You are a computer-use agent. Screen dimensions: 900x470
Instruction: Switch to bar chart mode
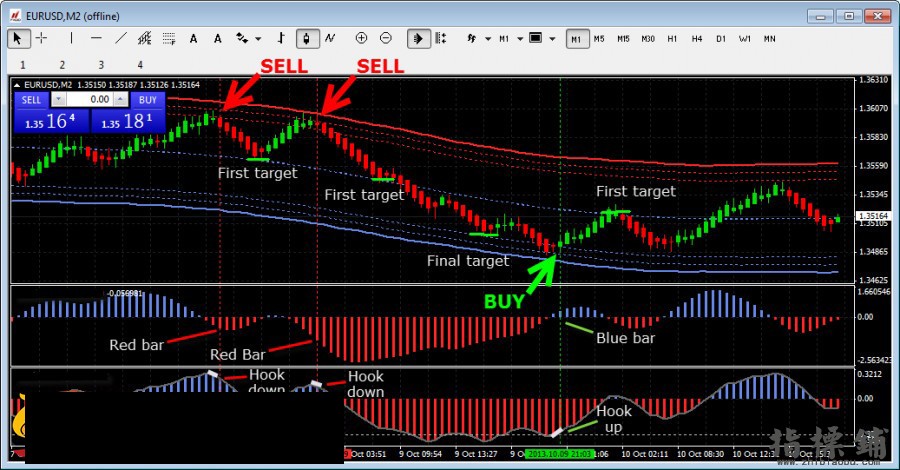tap(281, 38)
